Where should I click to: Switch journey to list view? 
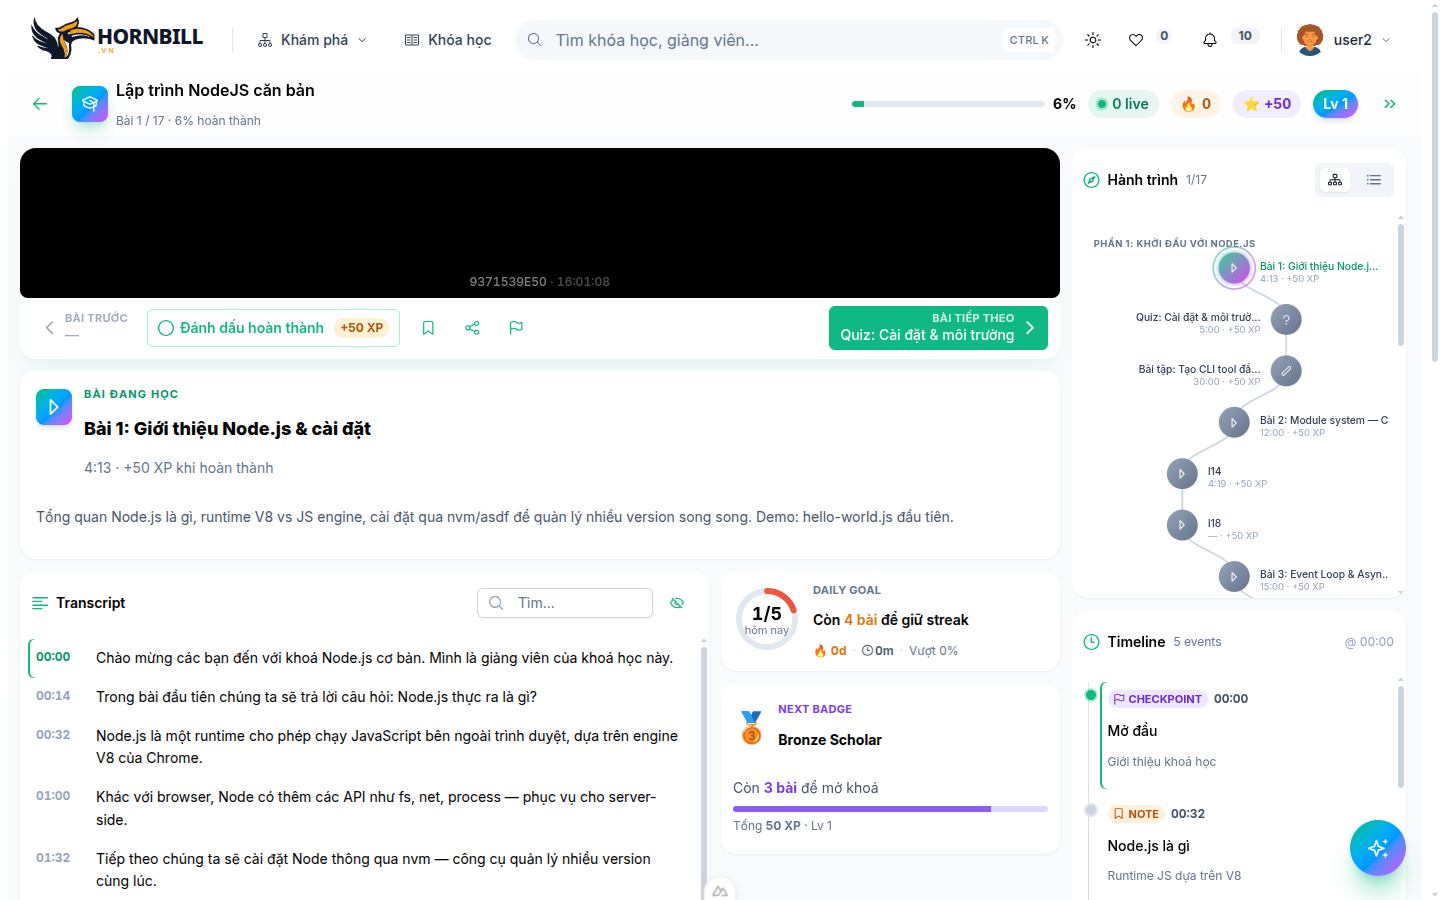pos(1374,180)
